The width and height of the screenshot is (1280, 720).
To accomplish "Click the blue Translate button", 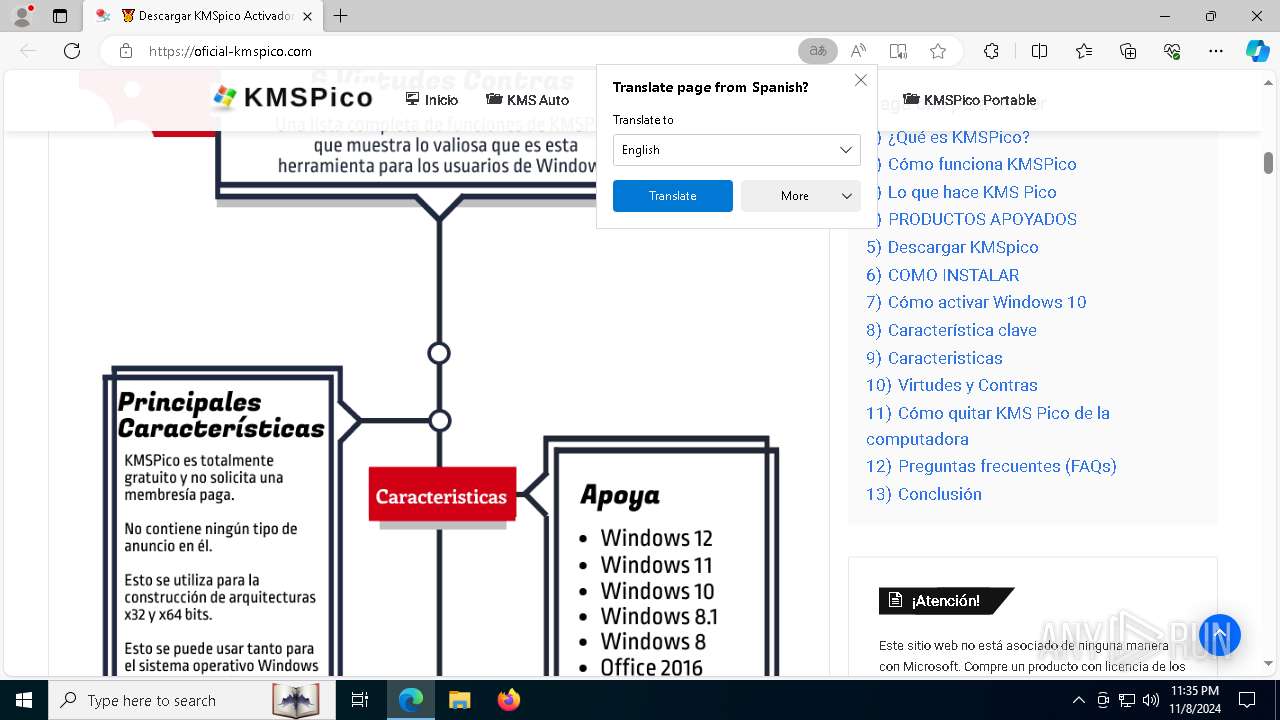I will point(673,196).
